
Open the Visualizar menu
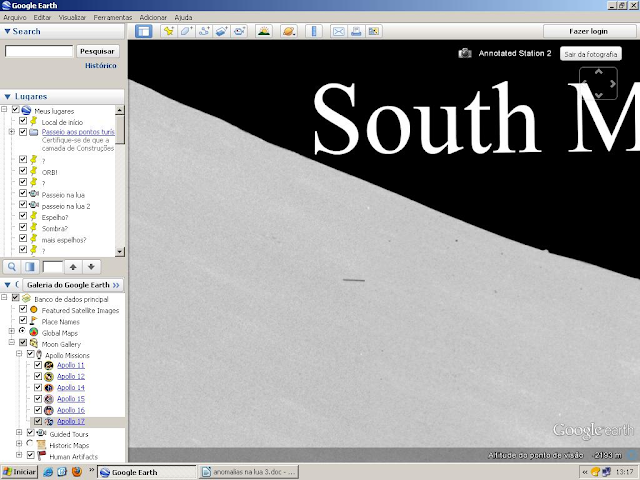pyautogui.click(x=72, y=18)
